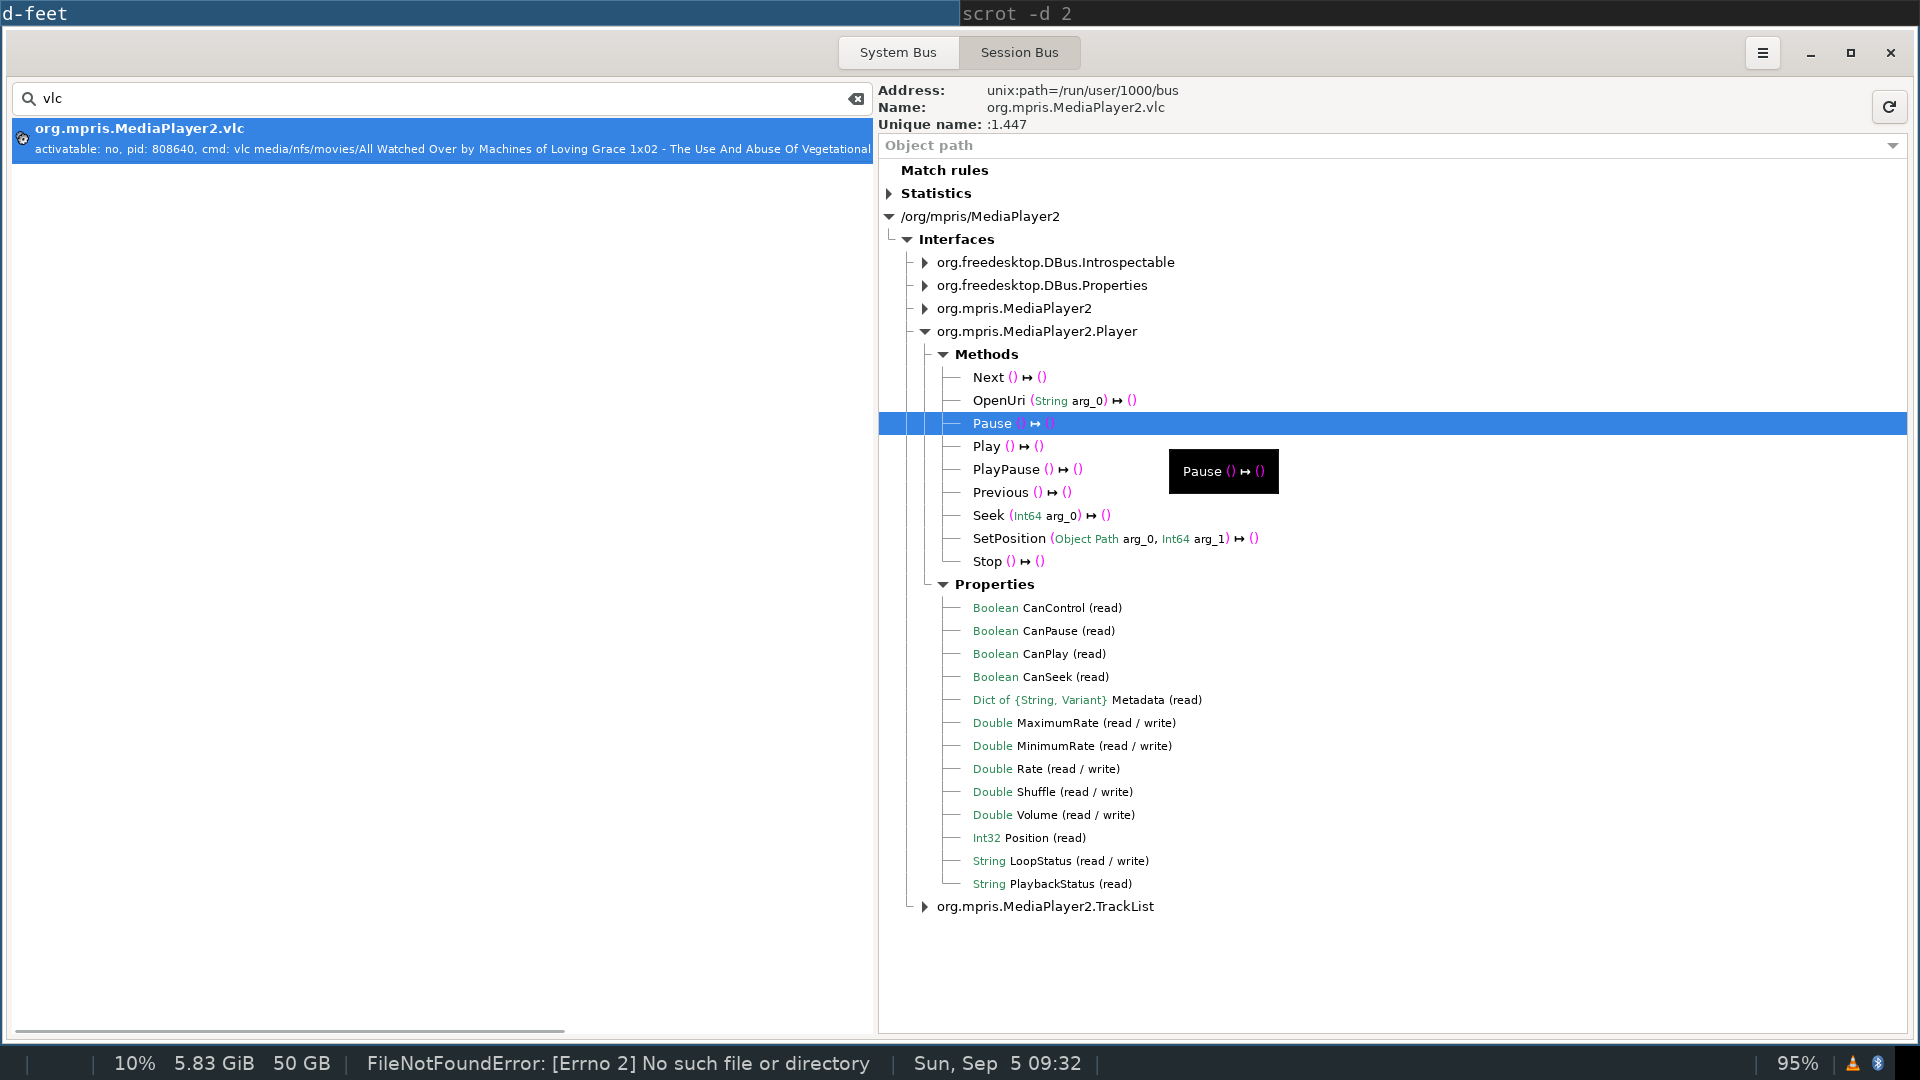
Task: Click the refresh introspection icon
Action: pos(1889,107)
